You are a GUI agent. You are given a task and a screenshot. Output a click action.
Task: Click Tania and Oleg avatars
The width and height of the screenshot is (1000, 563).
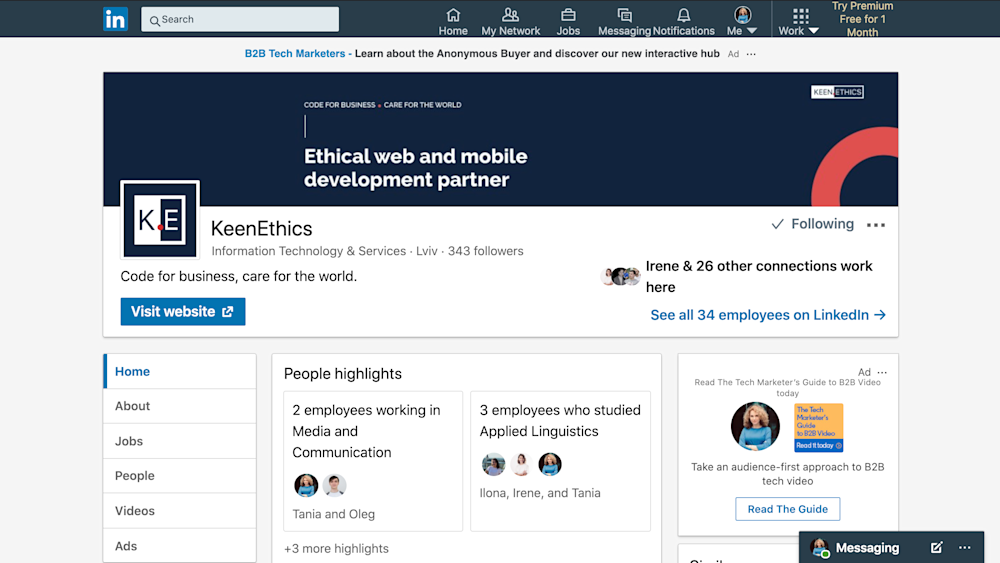click(x=320, y=485)
